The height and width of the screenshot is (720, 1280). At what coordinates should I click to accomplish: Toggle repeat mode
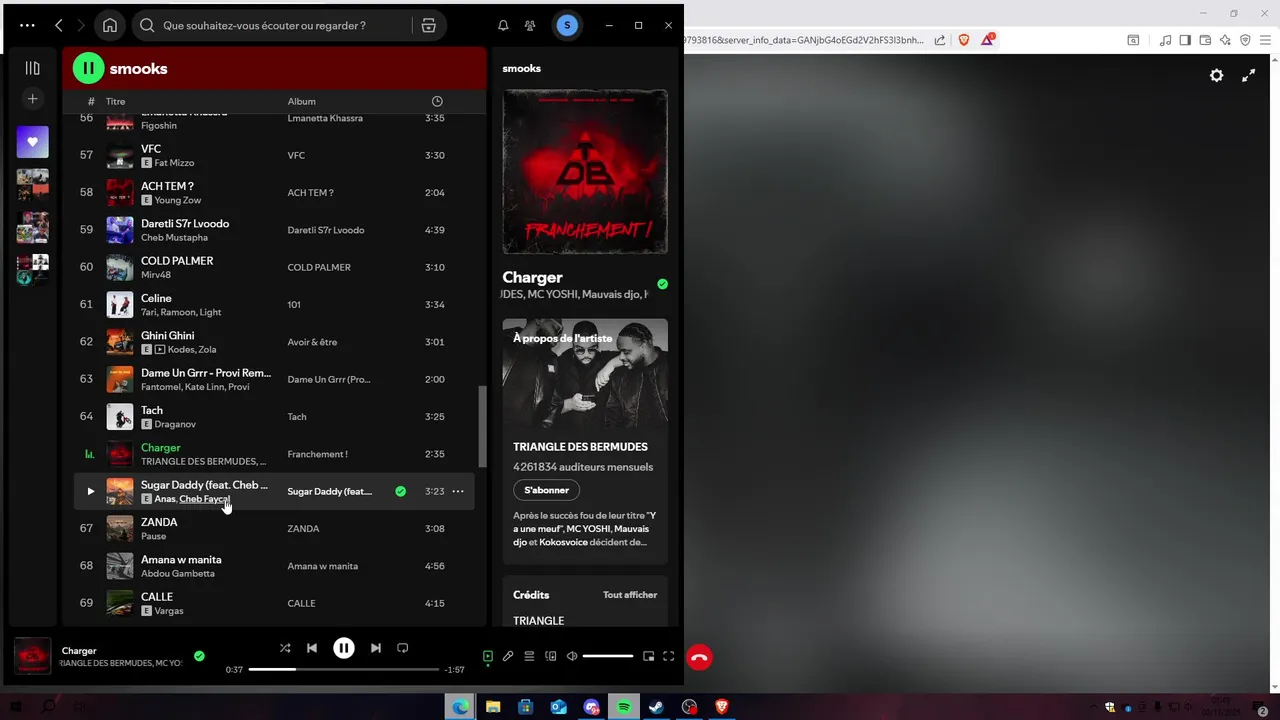[402, 648]
